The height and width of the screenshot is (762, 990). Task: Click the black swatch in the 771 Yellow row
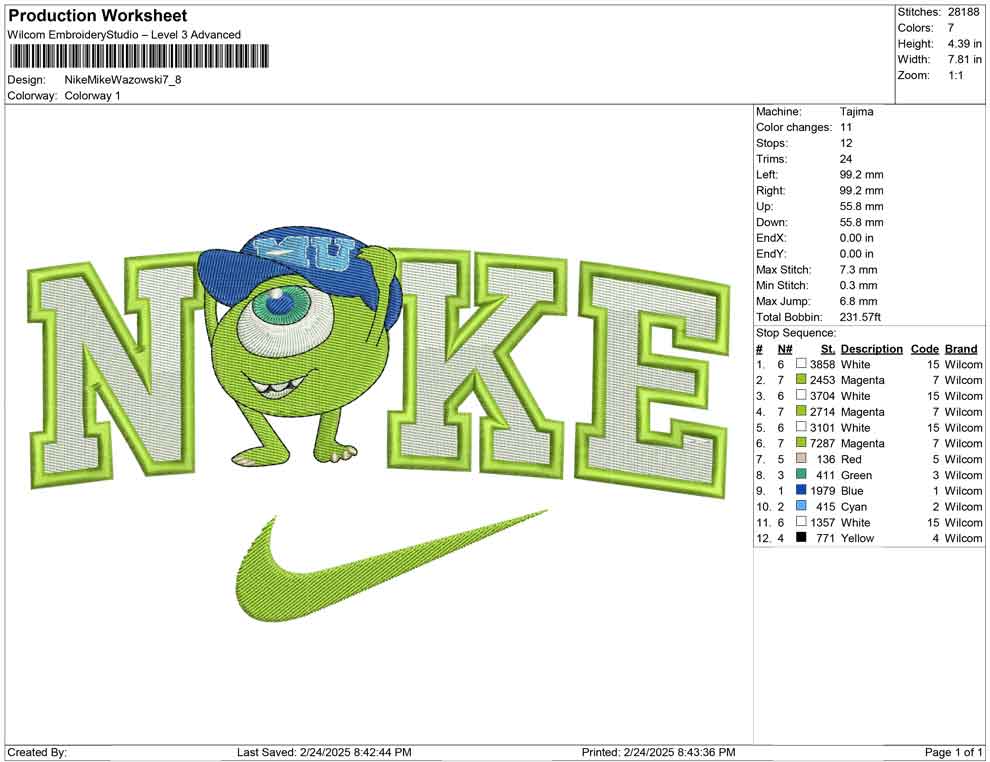tap(801, 537)
